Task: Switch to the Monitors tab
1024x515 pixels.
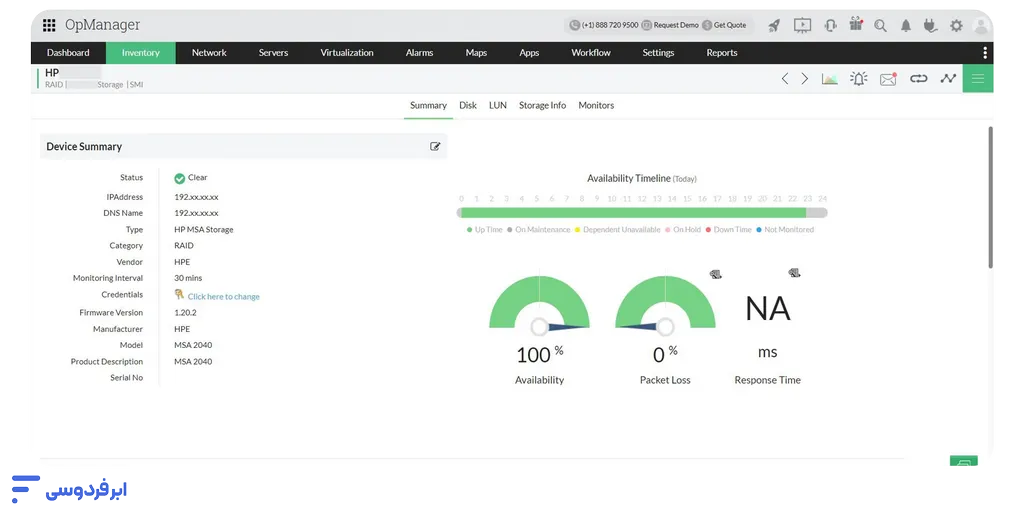Action: (x=596, y=105)
